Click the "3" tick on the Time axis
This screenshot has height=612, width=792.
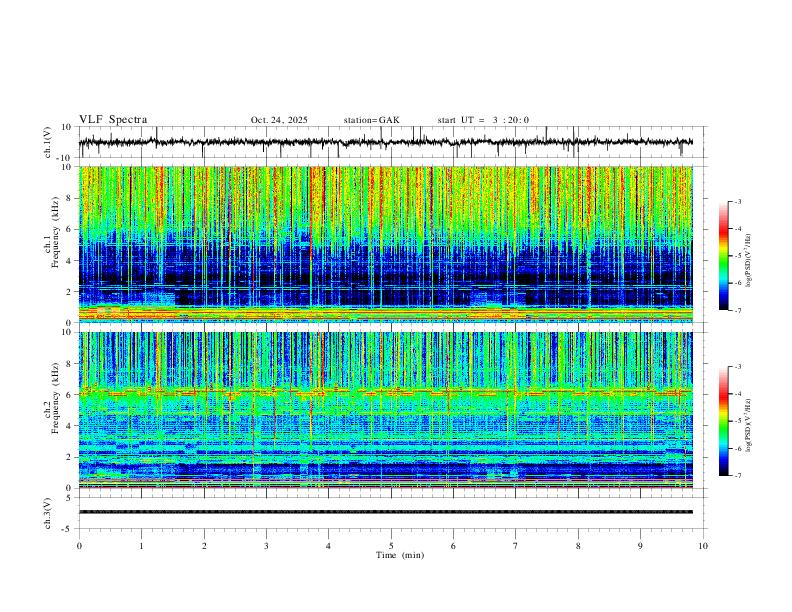[x=266, y=546]
